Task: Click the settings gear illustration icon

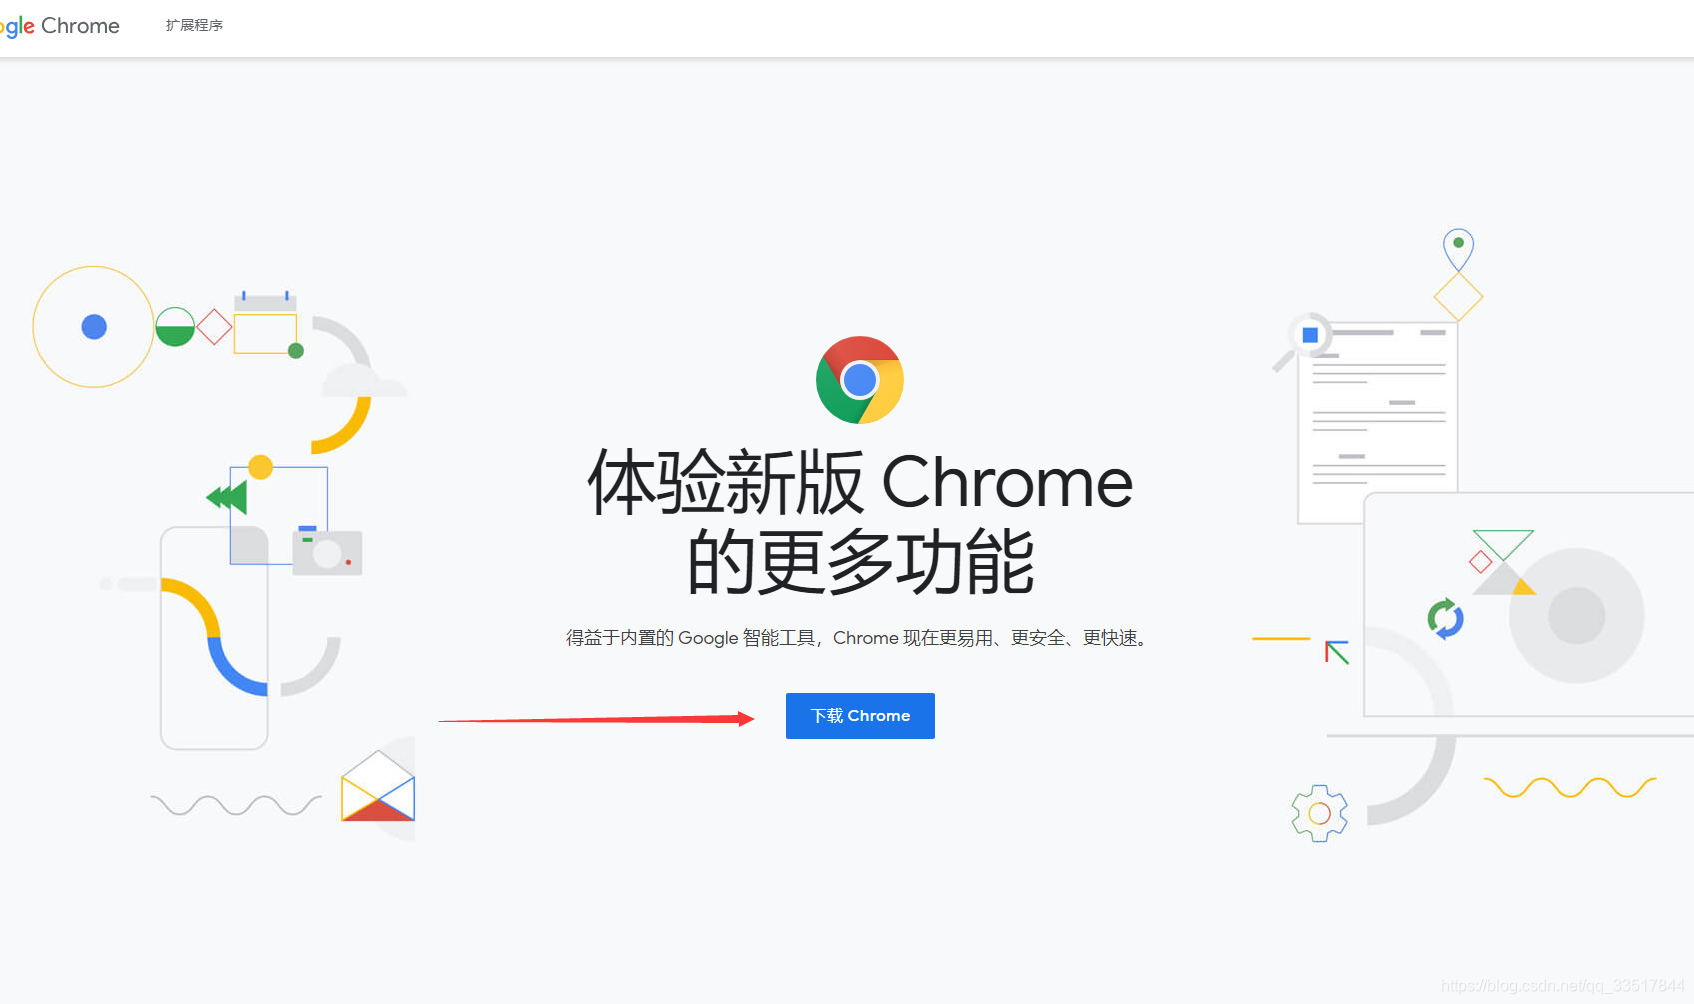Action: pos(1319,813)
